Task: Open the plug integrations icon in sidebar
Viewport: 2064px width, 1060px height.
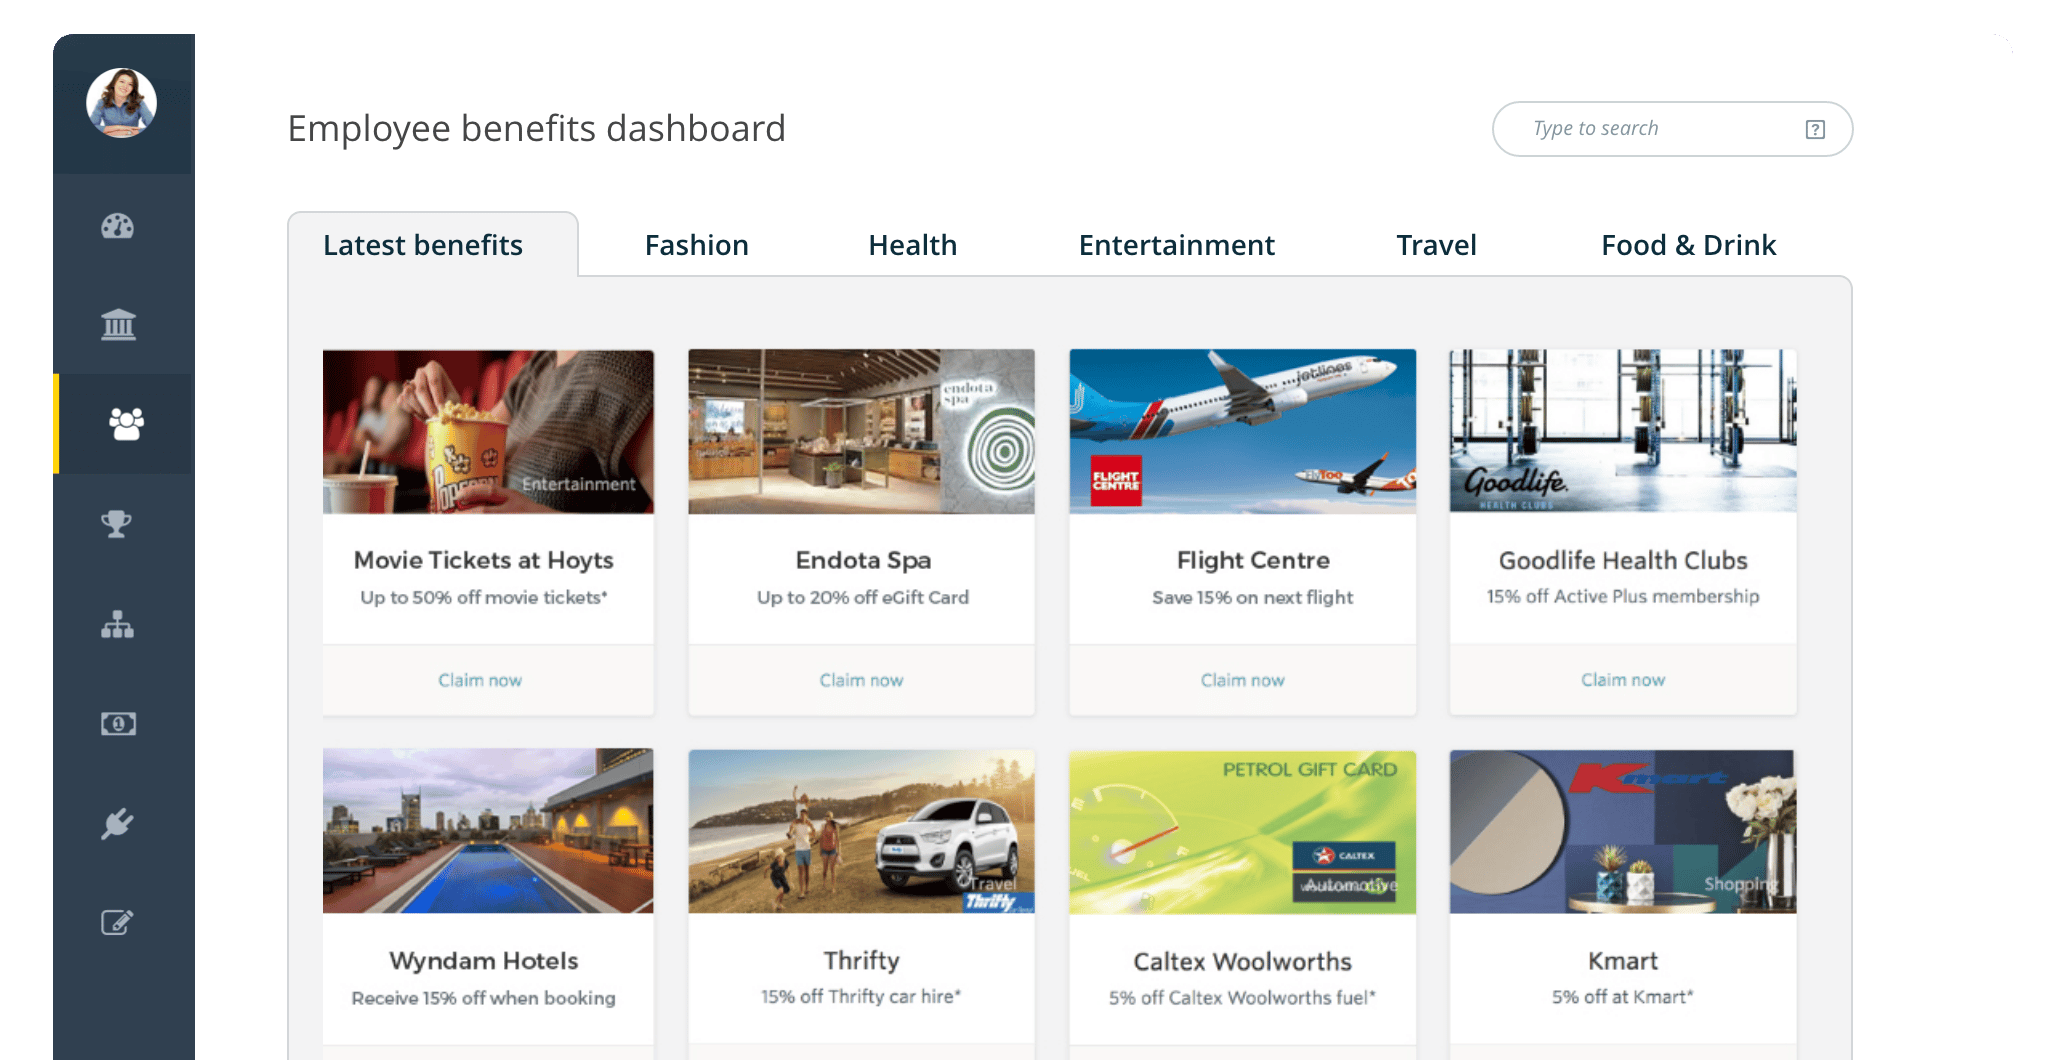Action: coord(117,824)
